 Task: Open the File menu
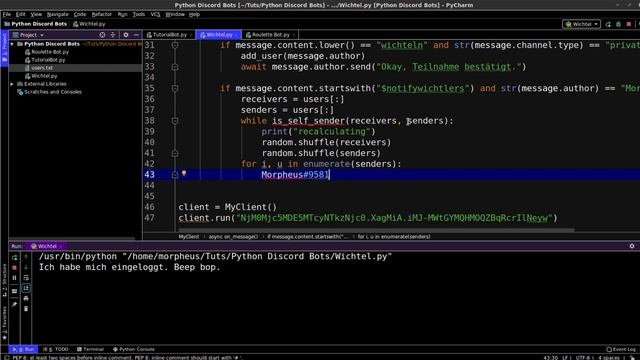pyautogui.click(x=7, y=14)
